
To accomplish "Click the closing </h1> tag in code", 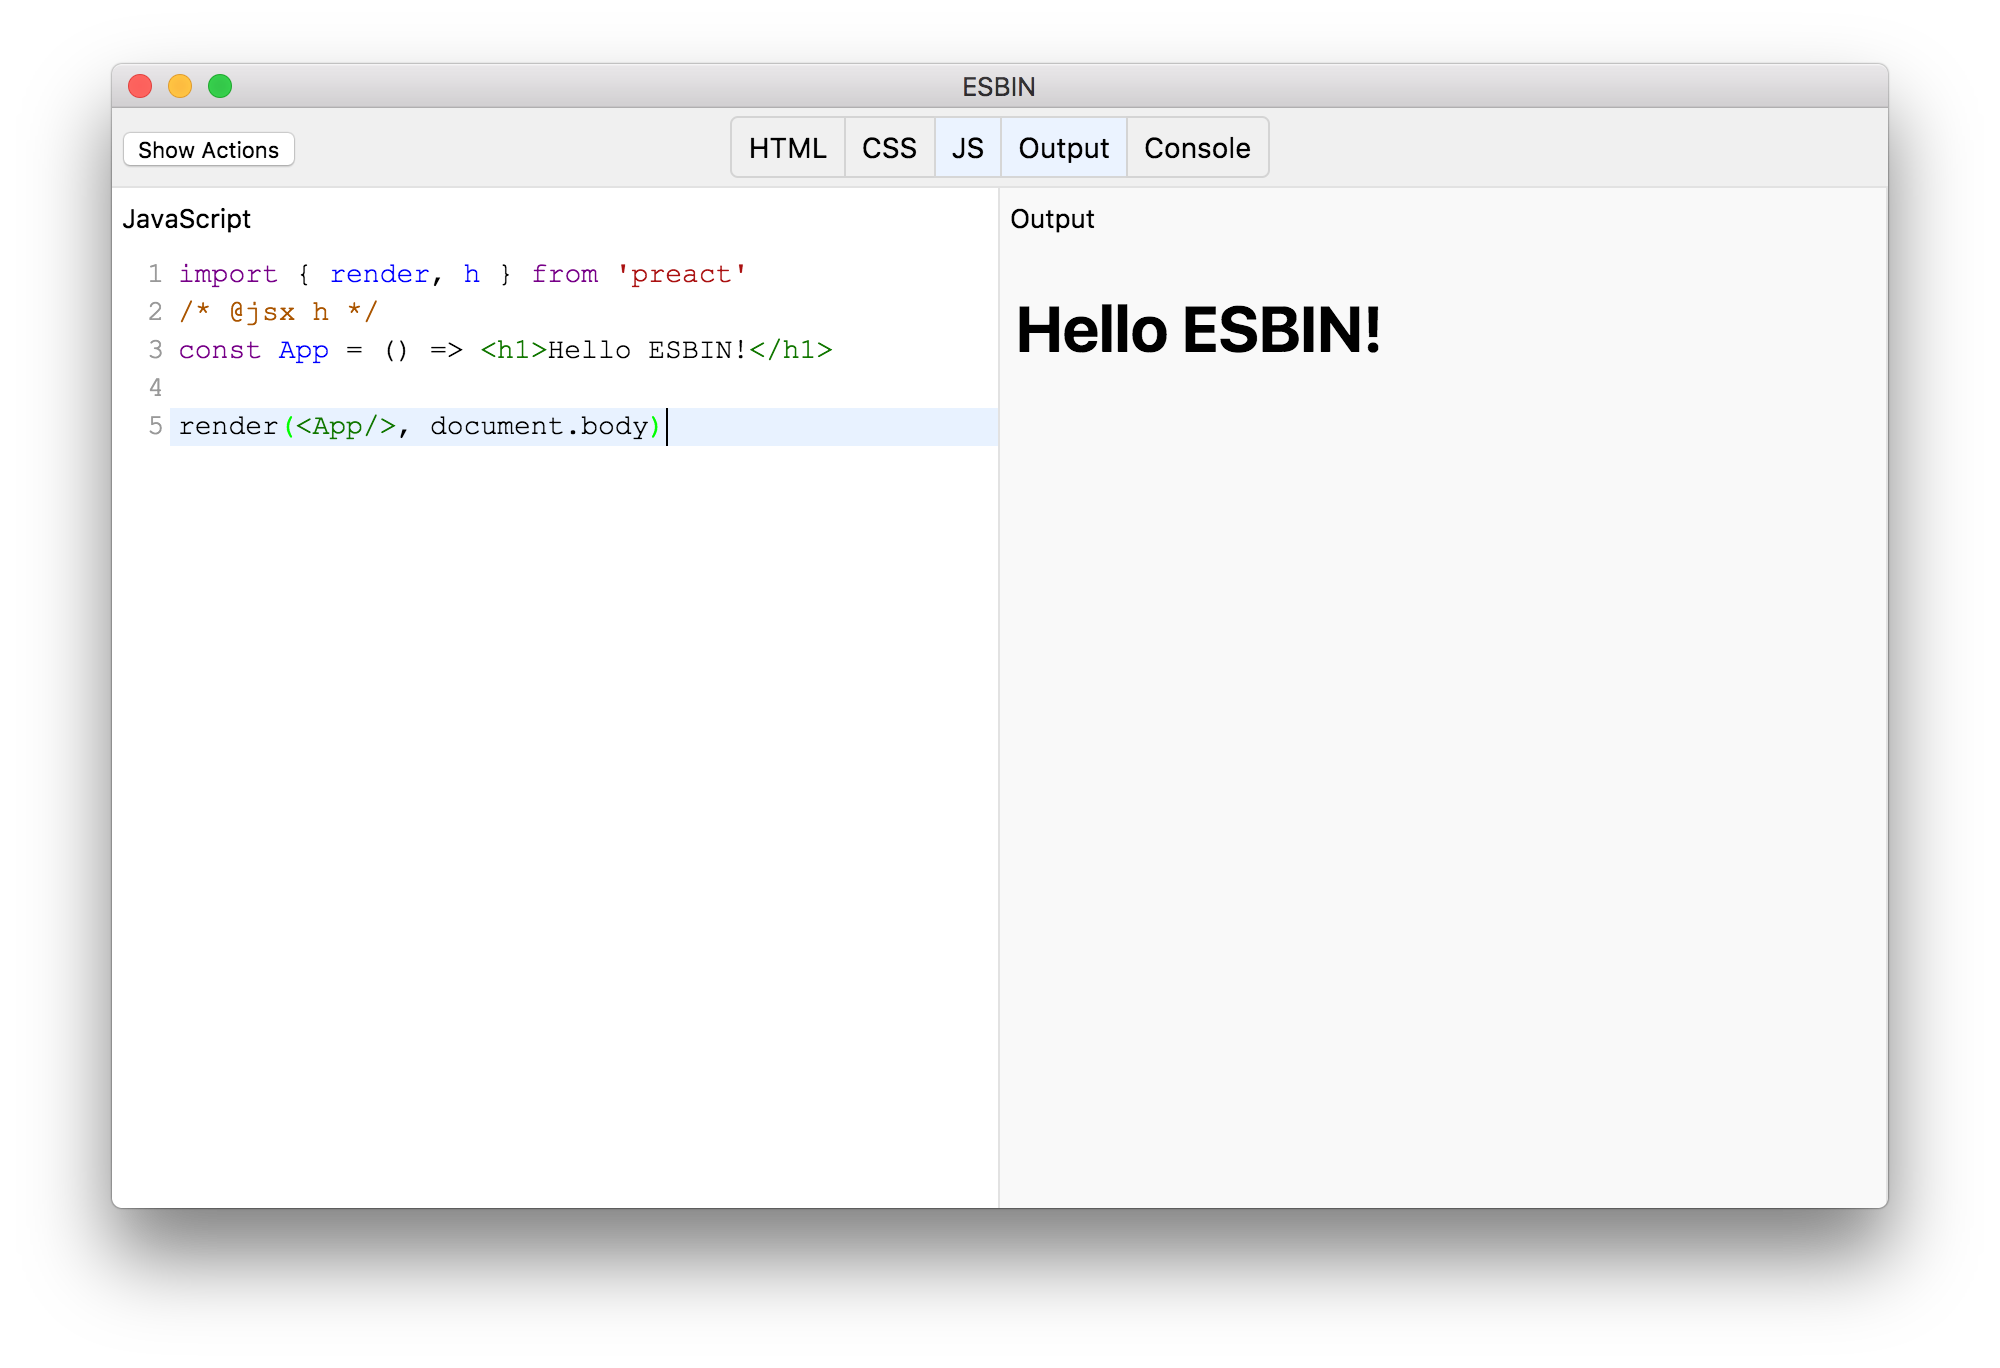I will (x=790, y=350).
